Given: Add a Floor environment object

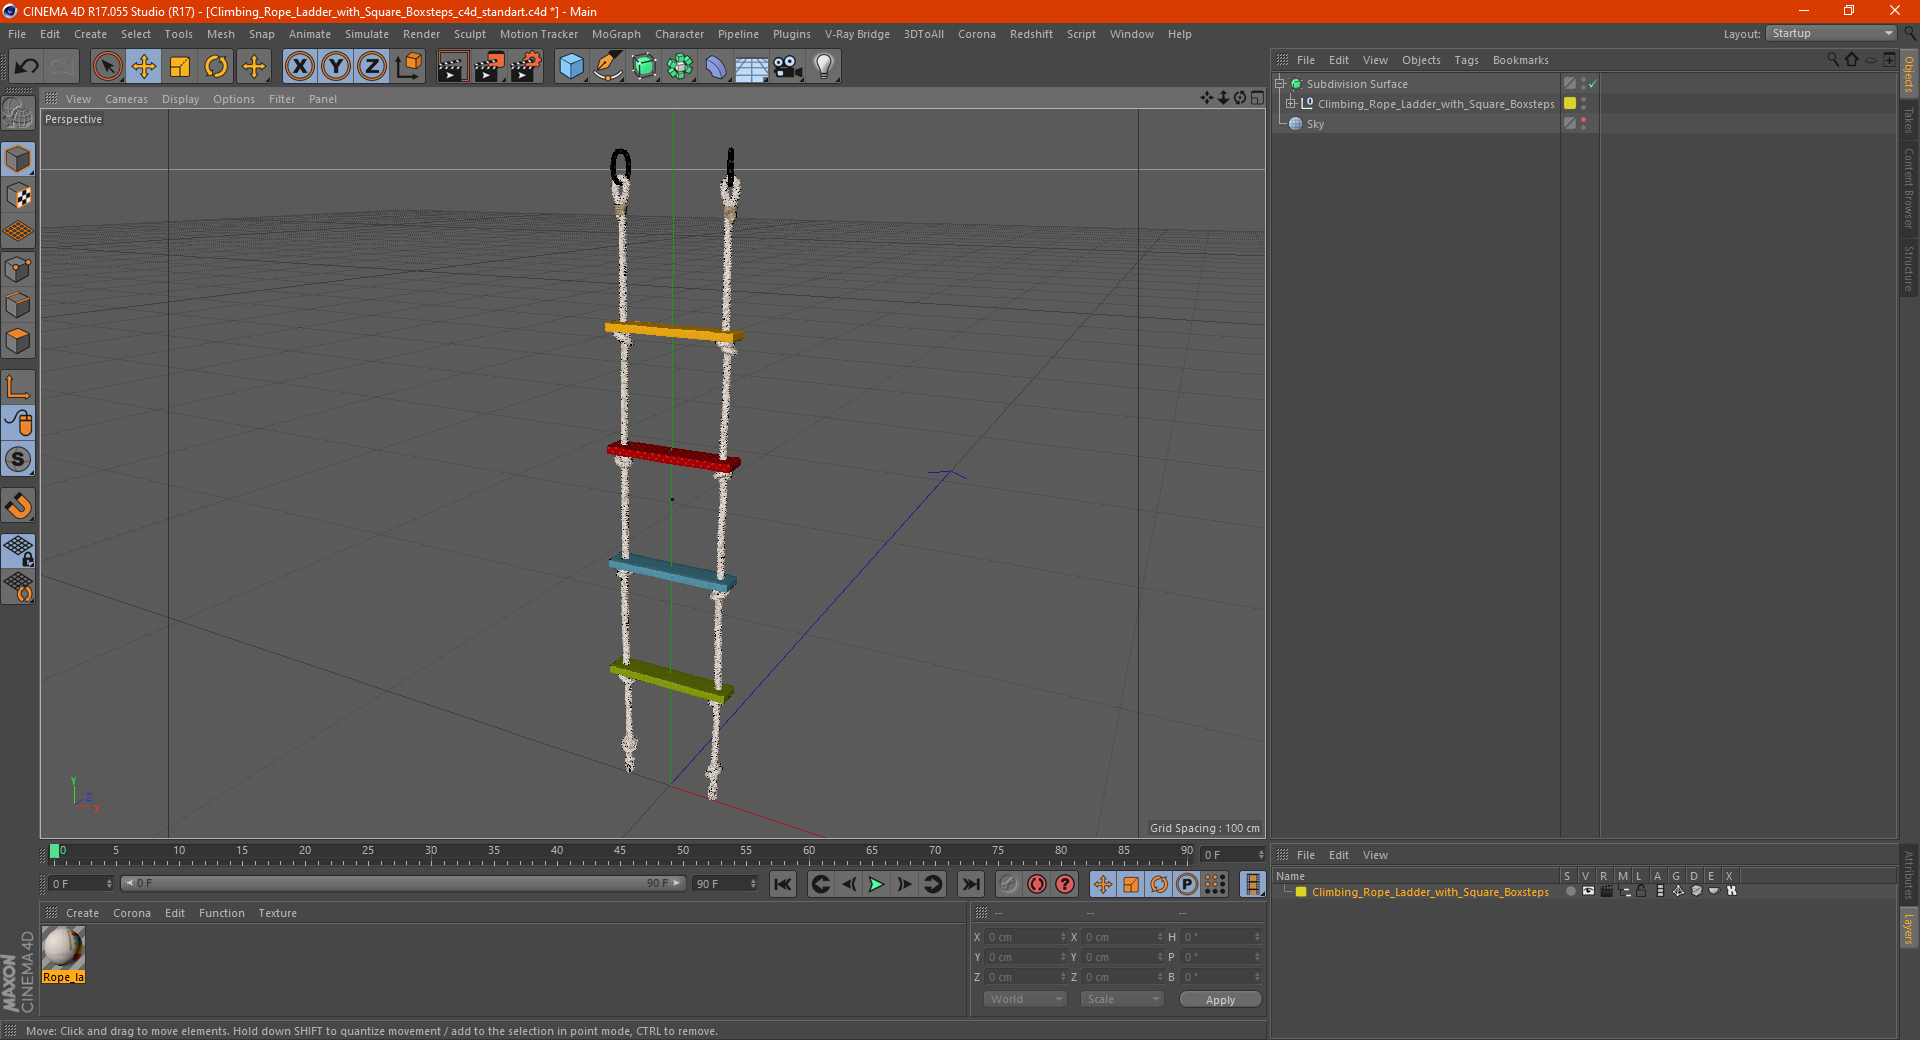Looking at the screenshot, I should point(751,67).
